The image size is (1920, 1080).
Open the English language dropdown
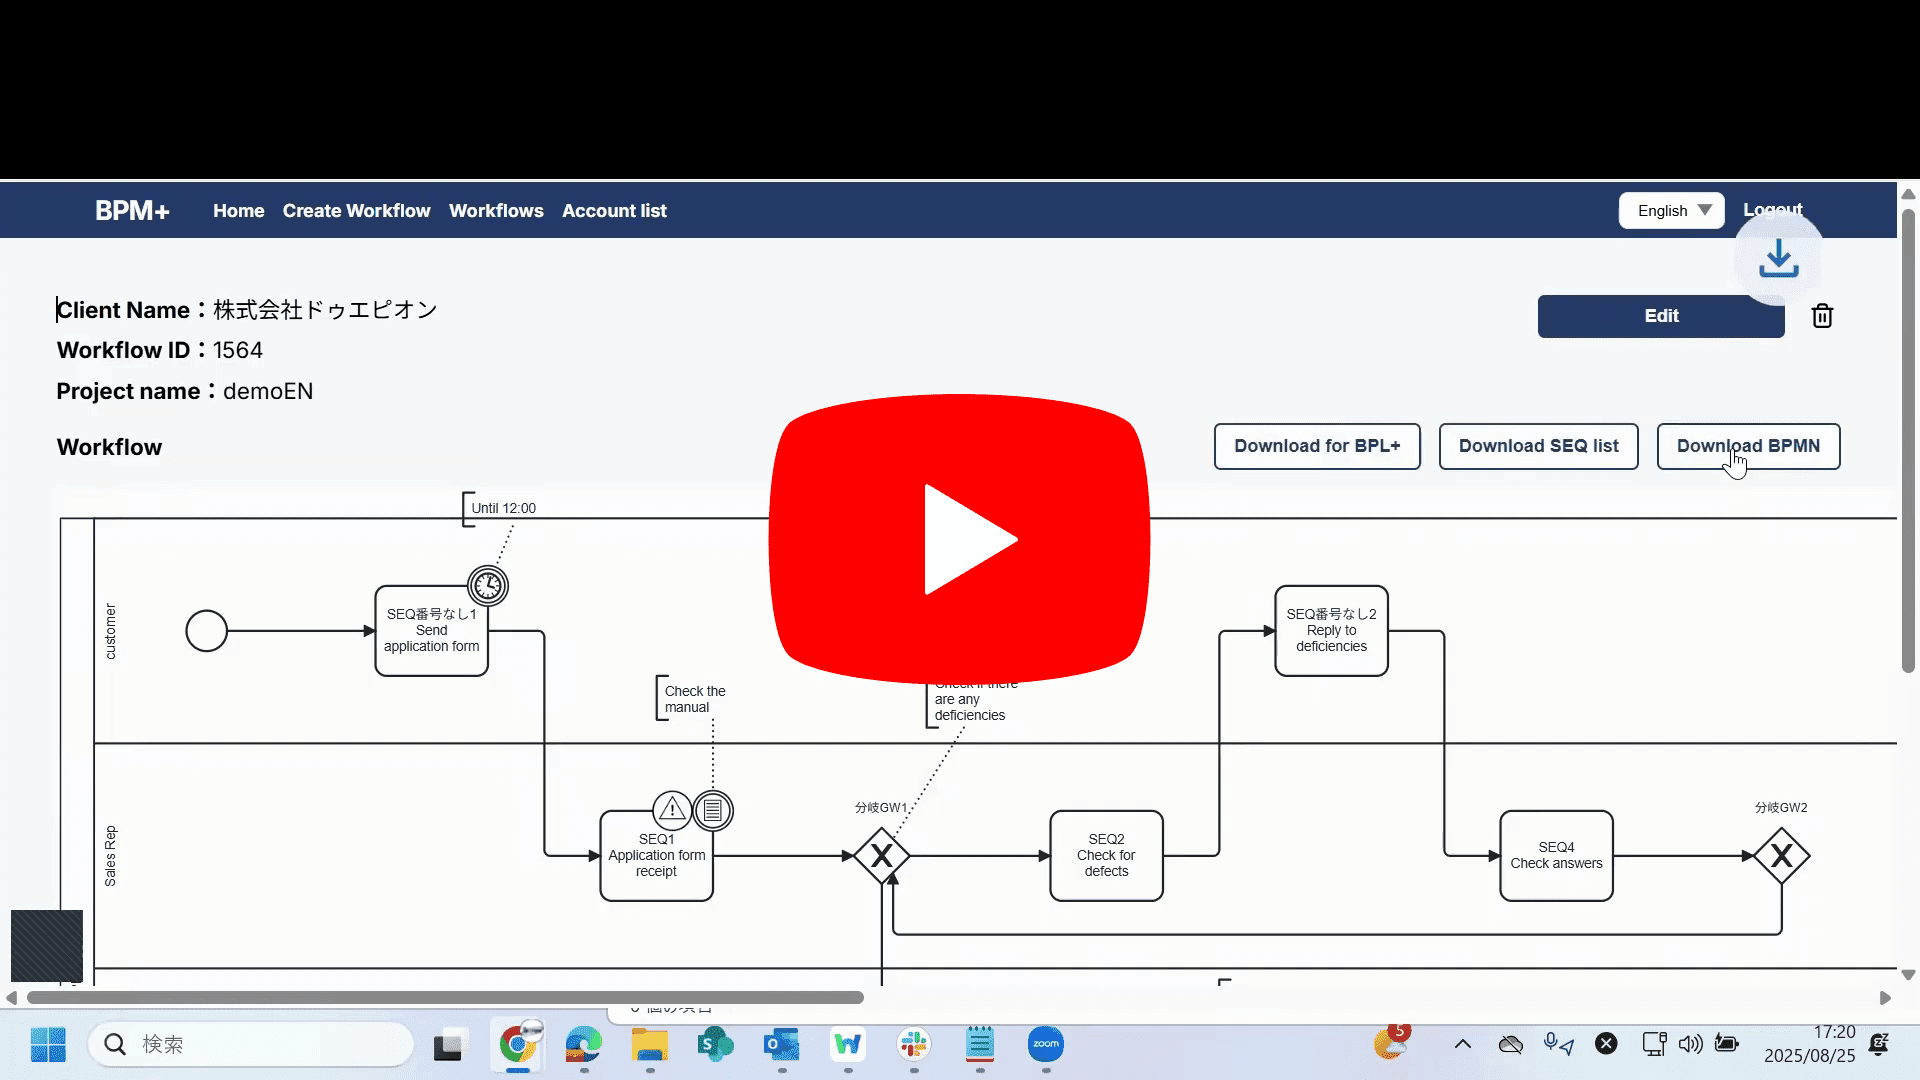[x=1671, y=211]
